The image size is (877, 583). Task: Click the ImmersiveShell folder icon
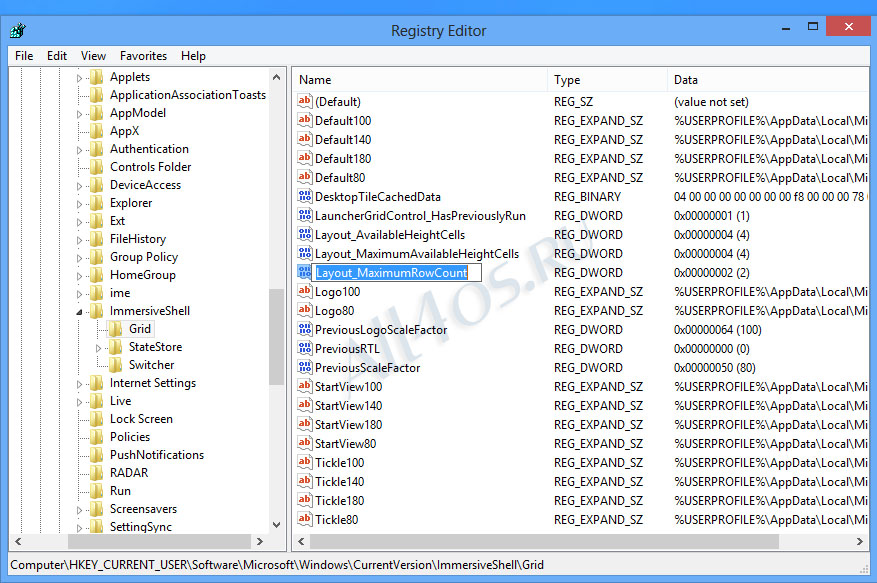click(97, 311)
